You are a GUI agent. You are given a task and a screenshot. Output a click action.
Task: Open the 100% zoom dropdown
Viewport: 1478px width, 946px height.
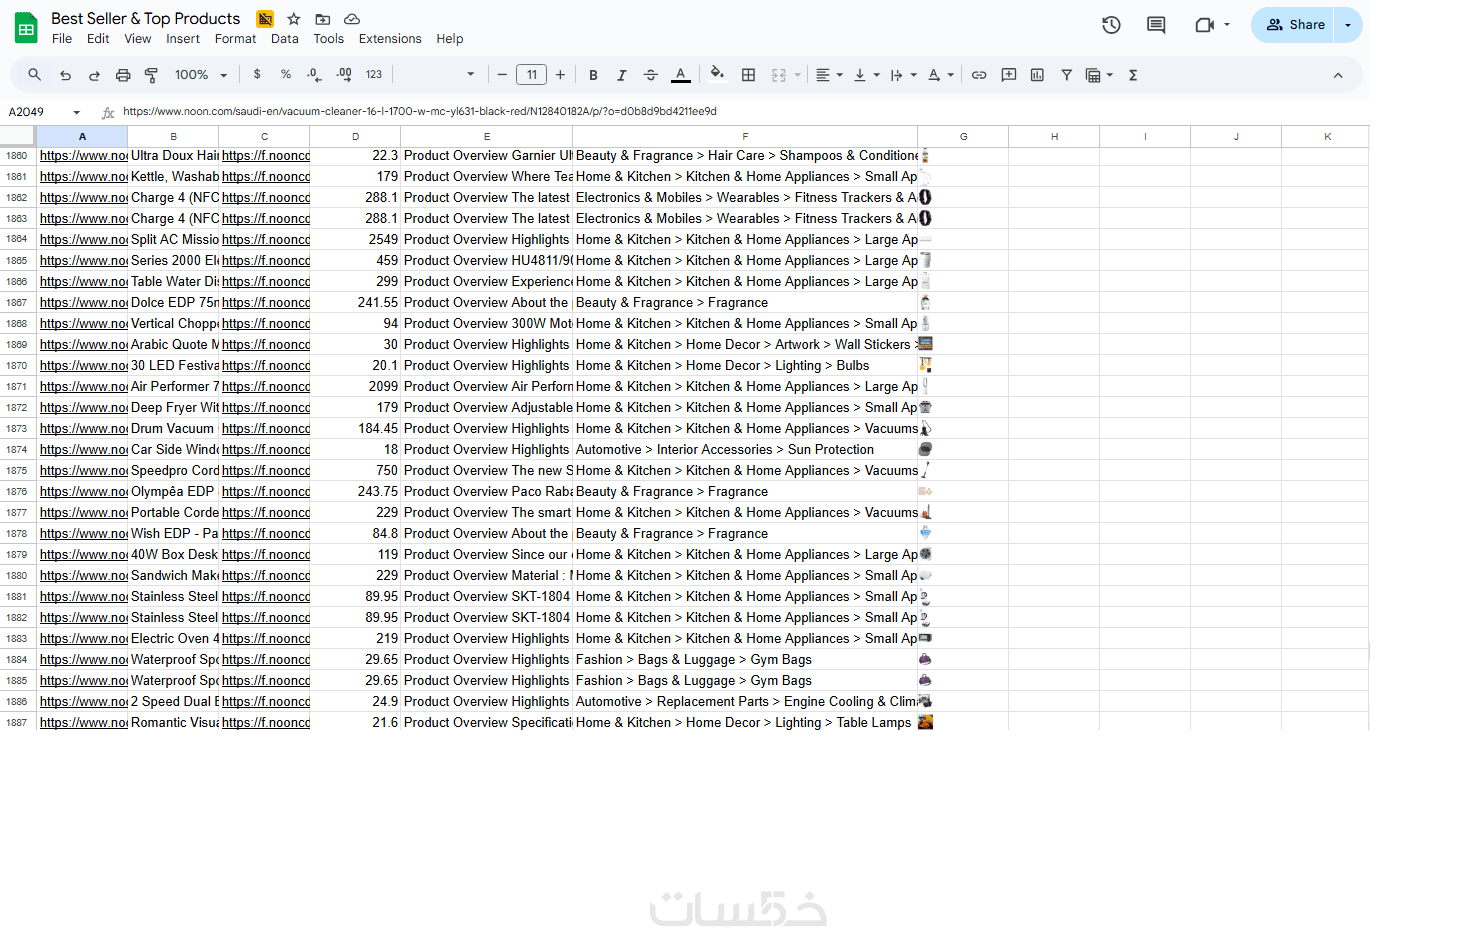(x=201, y=75)
